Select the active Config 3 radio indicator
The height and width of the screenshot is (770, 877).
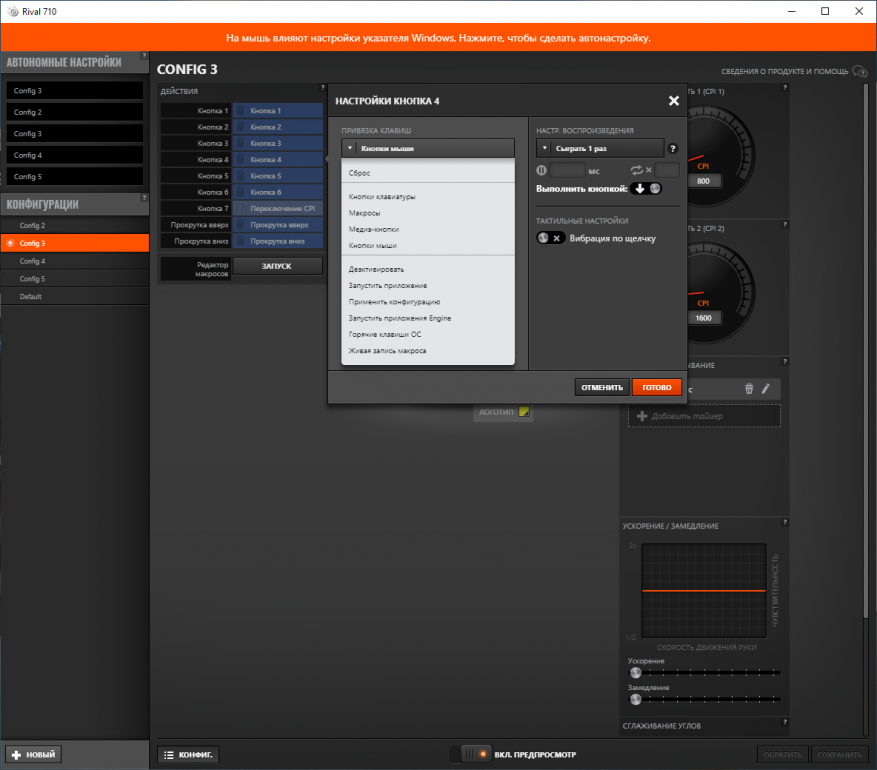10,243
